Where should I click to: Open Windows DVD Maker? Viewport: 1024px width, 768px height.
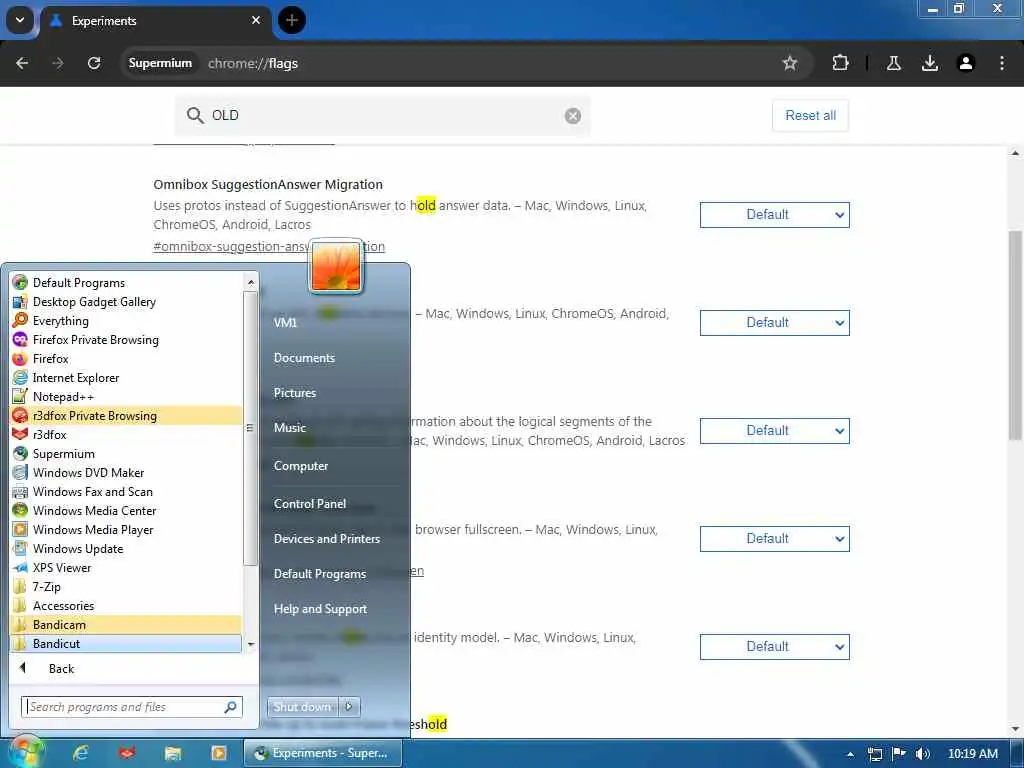(x=127, y=472)
